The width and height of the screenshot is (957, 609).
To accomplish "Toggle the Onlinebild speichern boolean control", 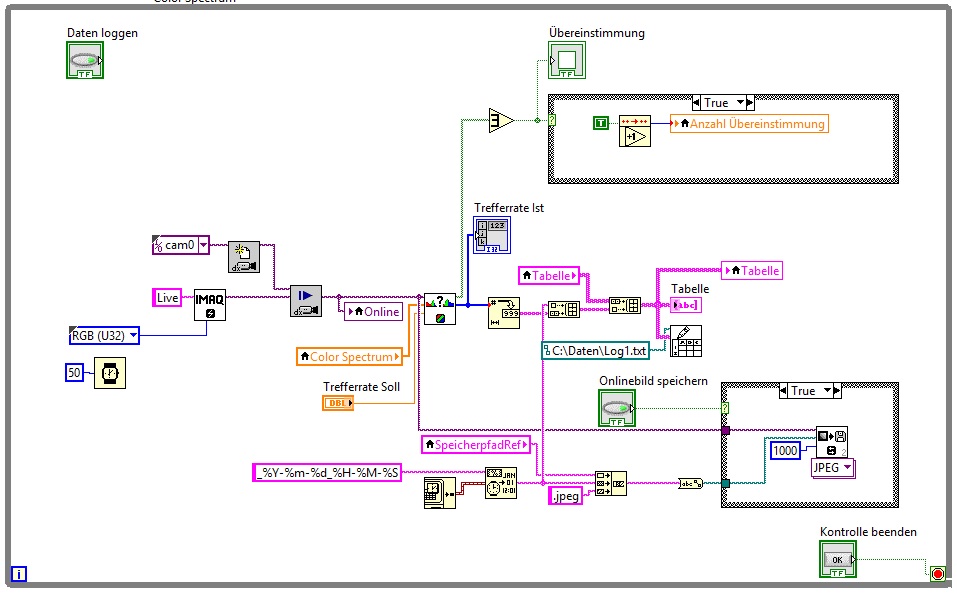I will (x=617, y=408).
